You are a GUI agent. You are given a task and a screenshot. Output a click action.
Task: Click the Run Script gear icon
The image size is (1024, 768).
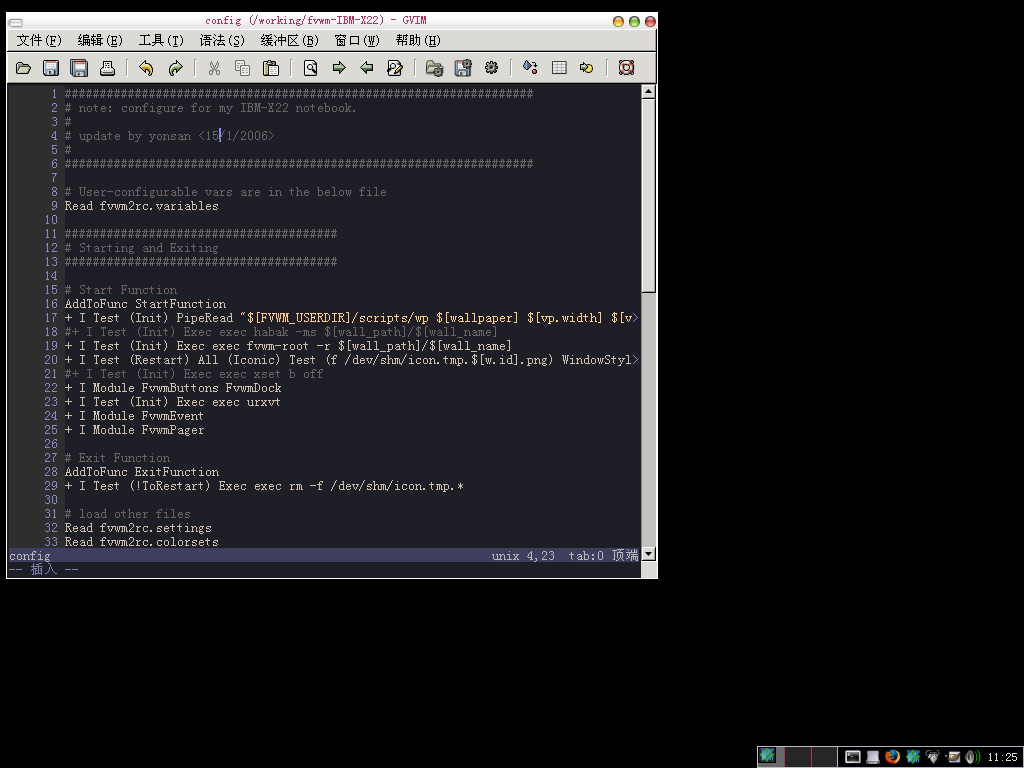(x=491, y=68)
